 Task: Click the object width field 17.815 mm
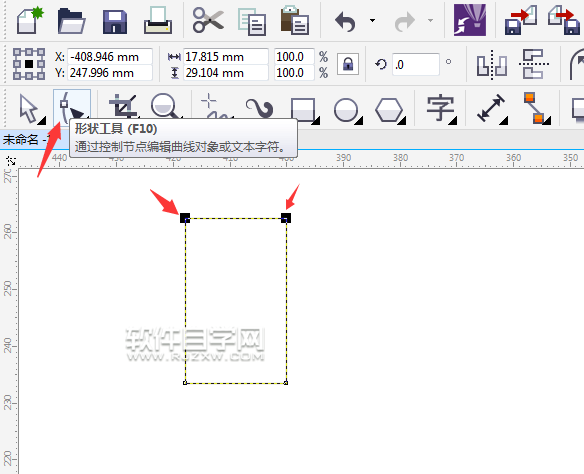point(225,57)
